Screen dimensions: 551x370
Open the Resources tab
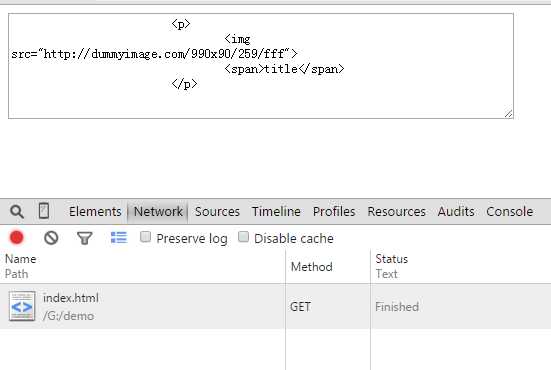point(396,212)
